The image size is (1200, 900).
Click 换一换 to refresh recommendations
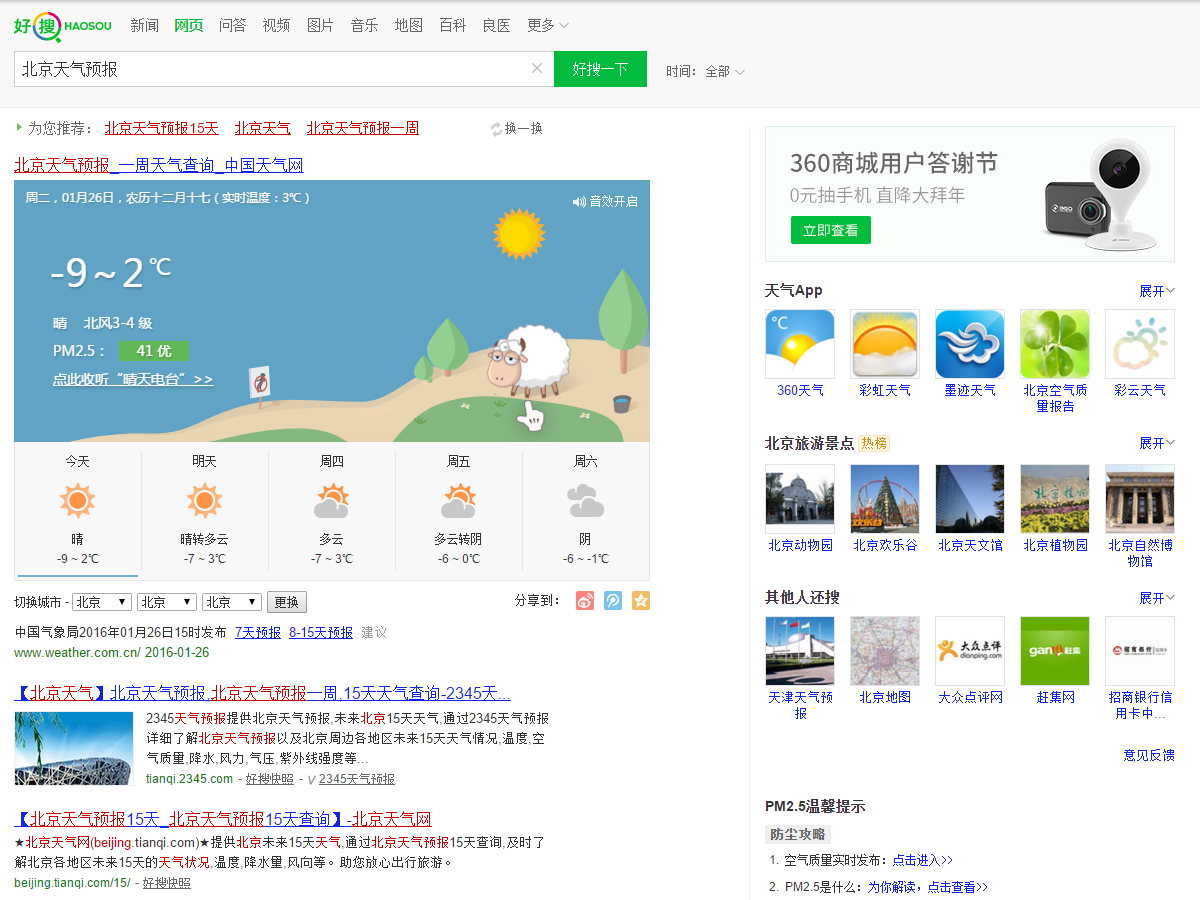tap(516, 128)
